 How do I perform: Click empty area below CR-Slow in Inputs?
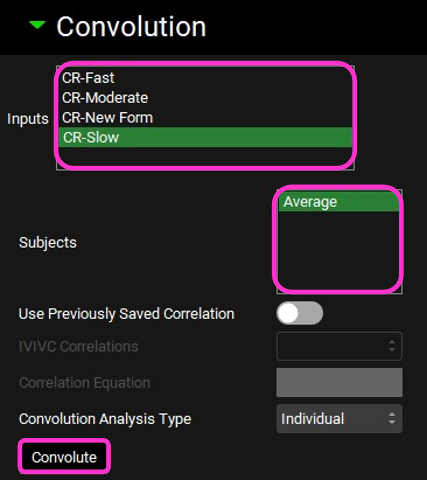tap(205, 157)
